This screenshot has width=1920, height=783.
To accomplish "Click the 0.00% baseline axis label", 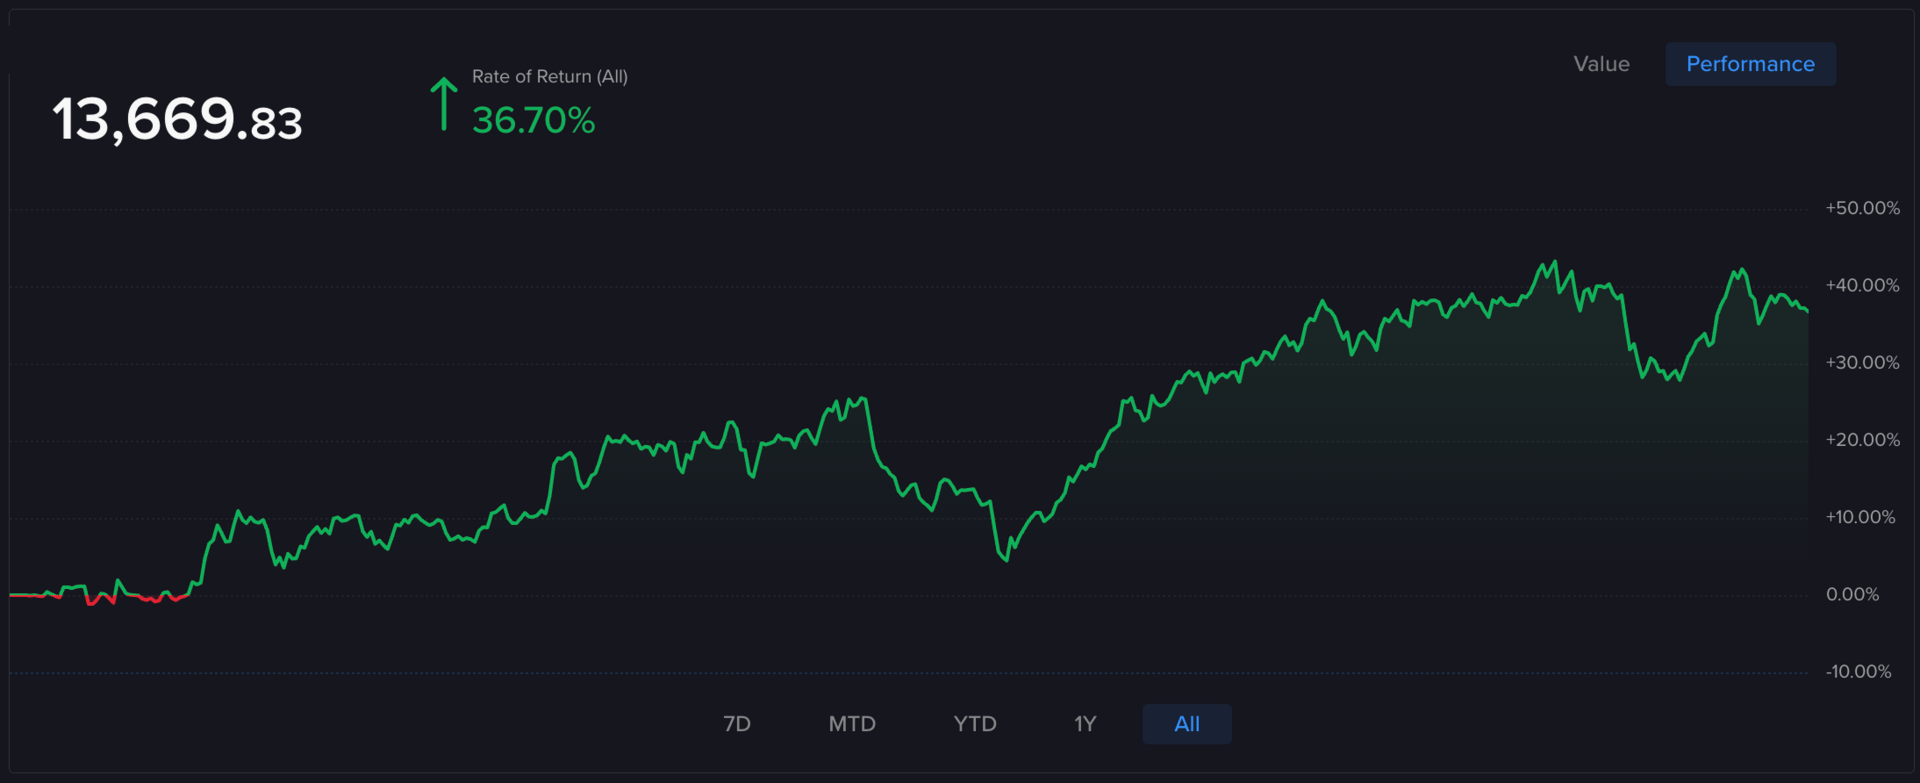I will 1852,595.
